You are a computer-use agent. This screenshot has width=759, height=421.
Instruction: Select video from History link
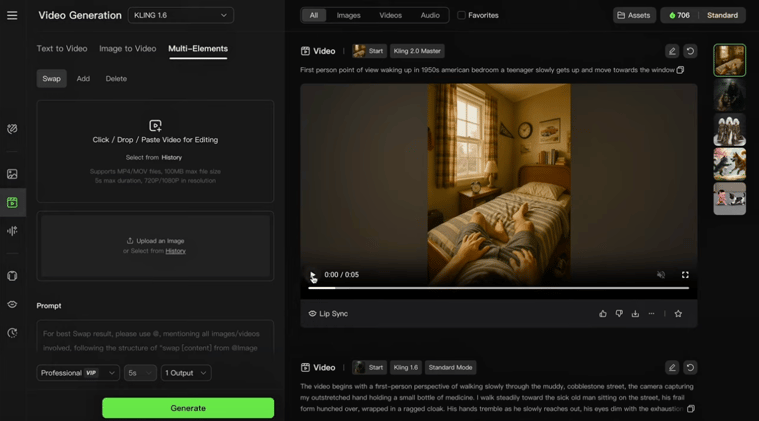tap(171, 158)
